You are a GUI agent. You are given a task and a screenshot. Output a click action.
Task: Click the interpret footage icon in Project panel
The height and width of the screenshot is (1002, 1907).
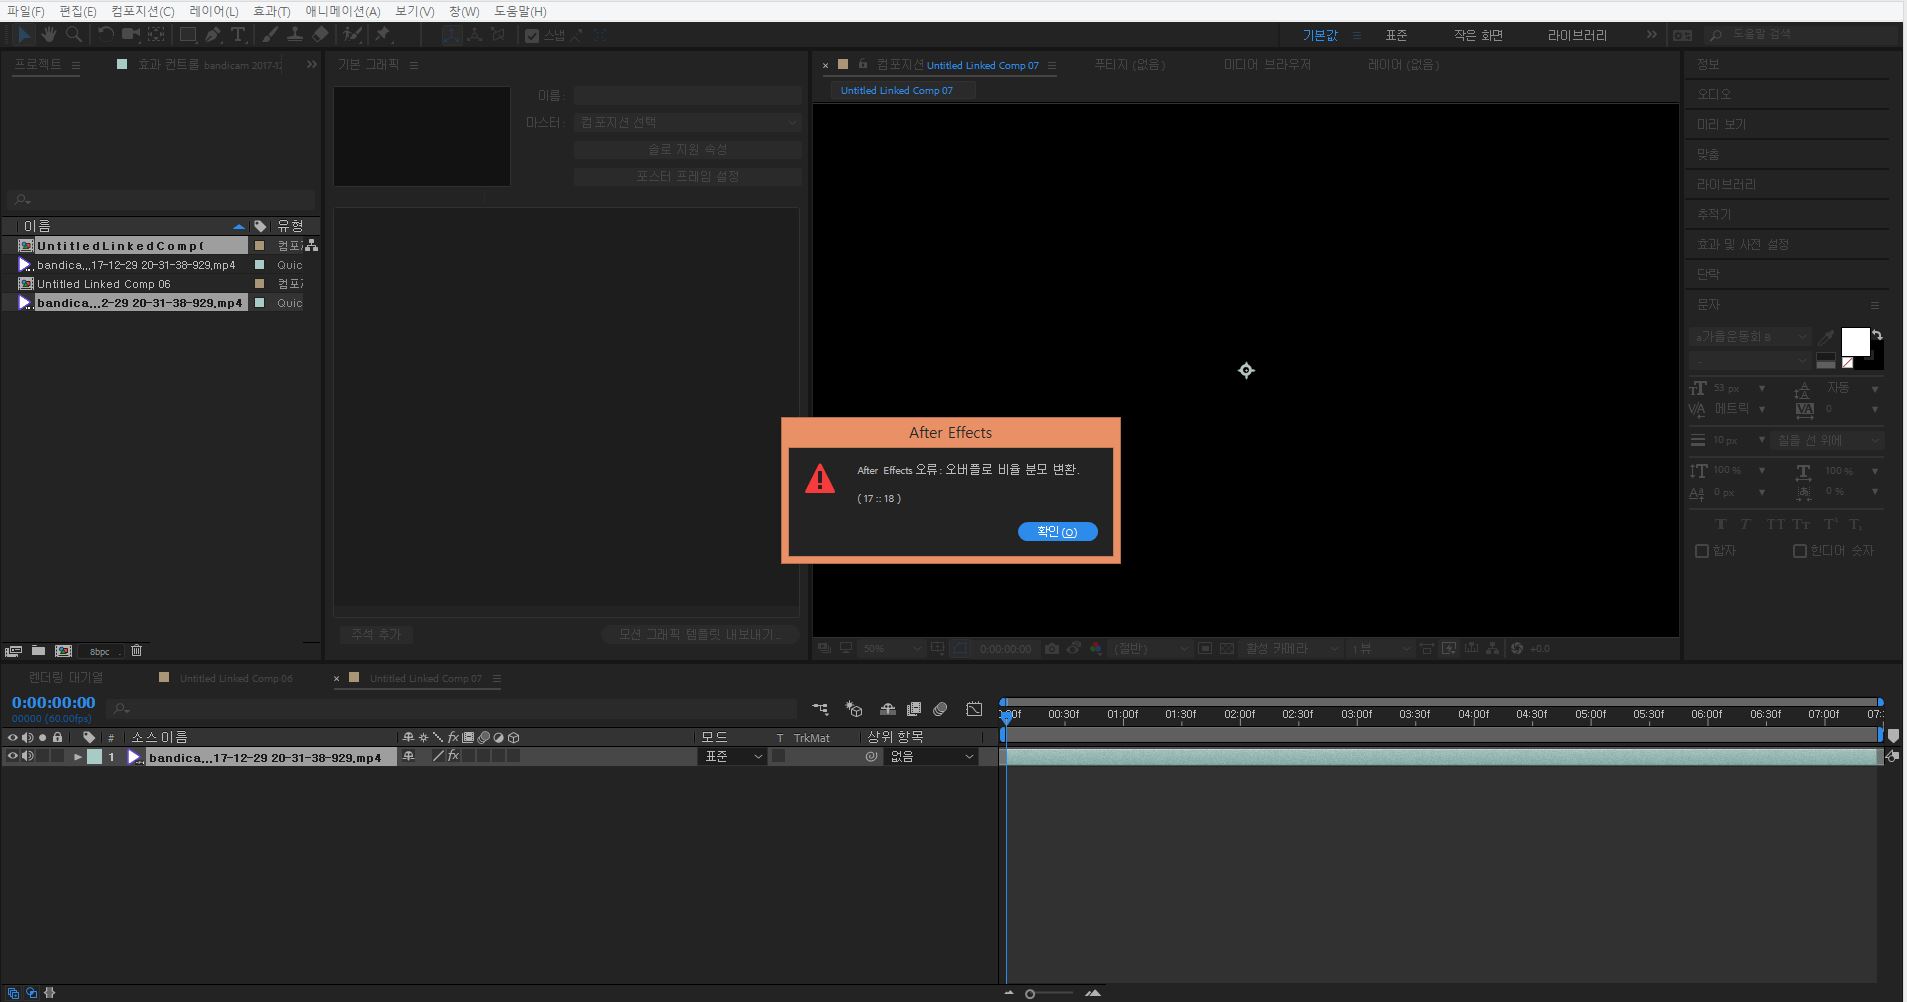[13, 651]
